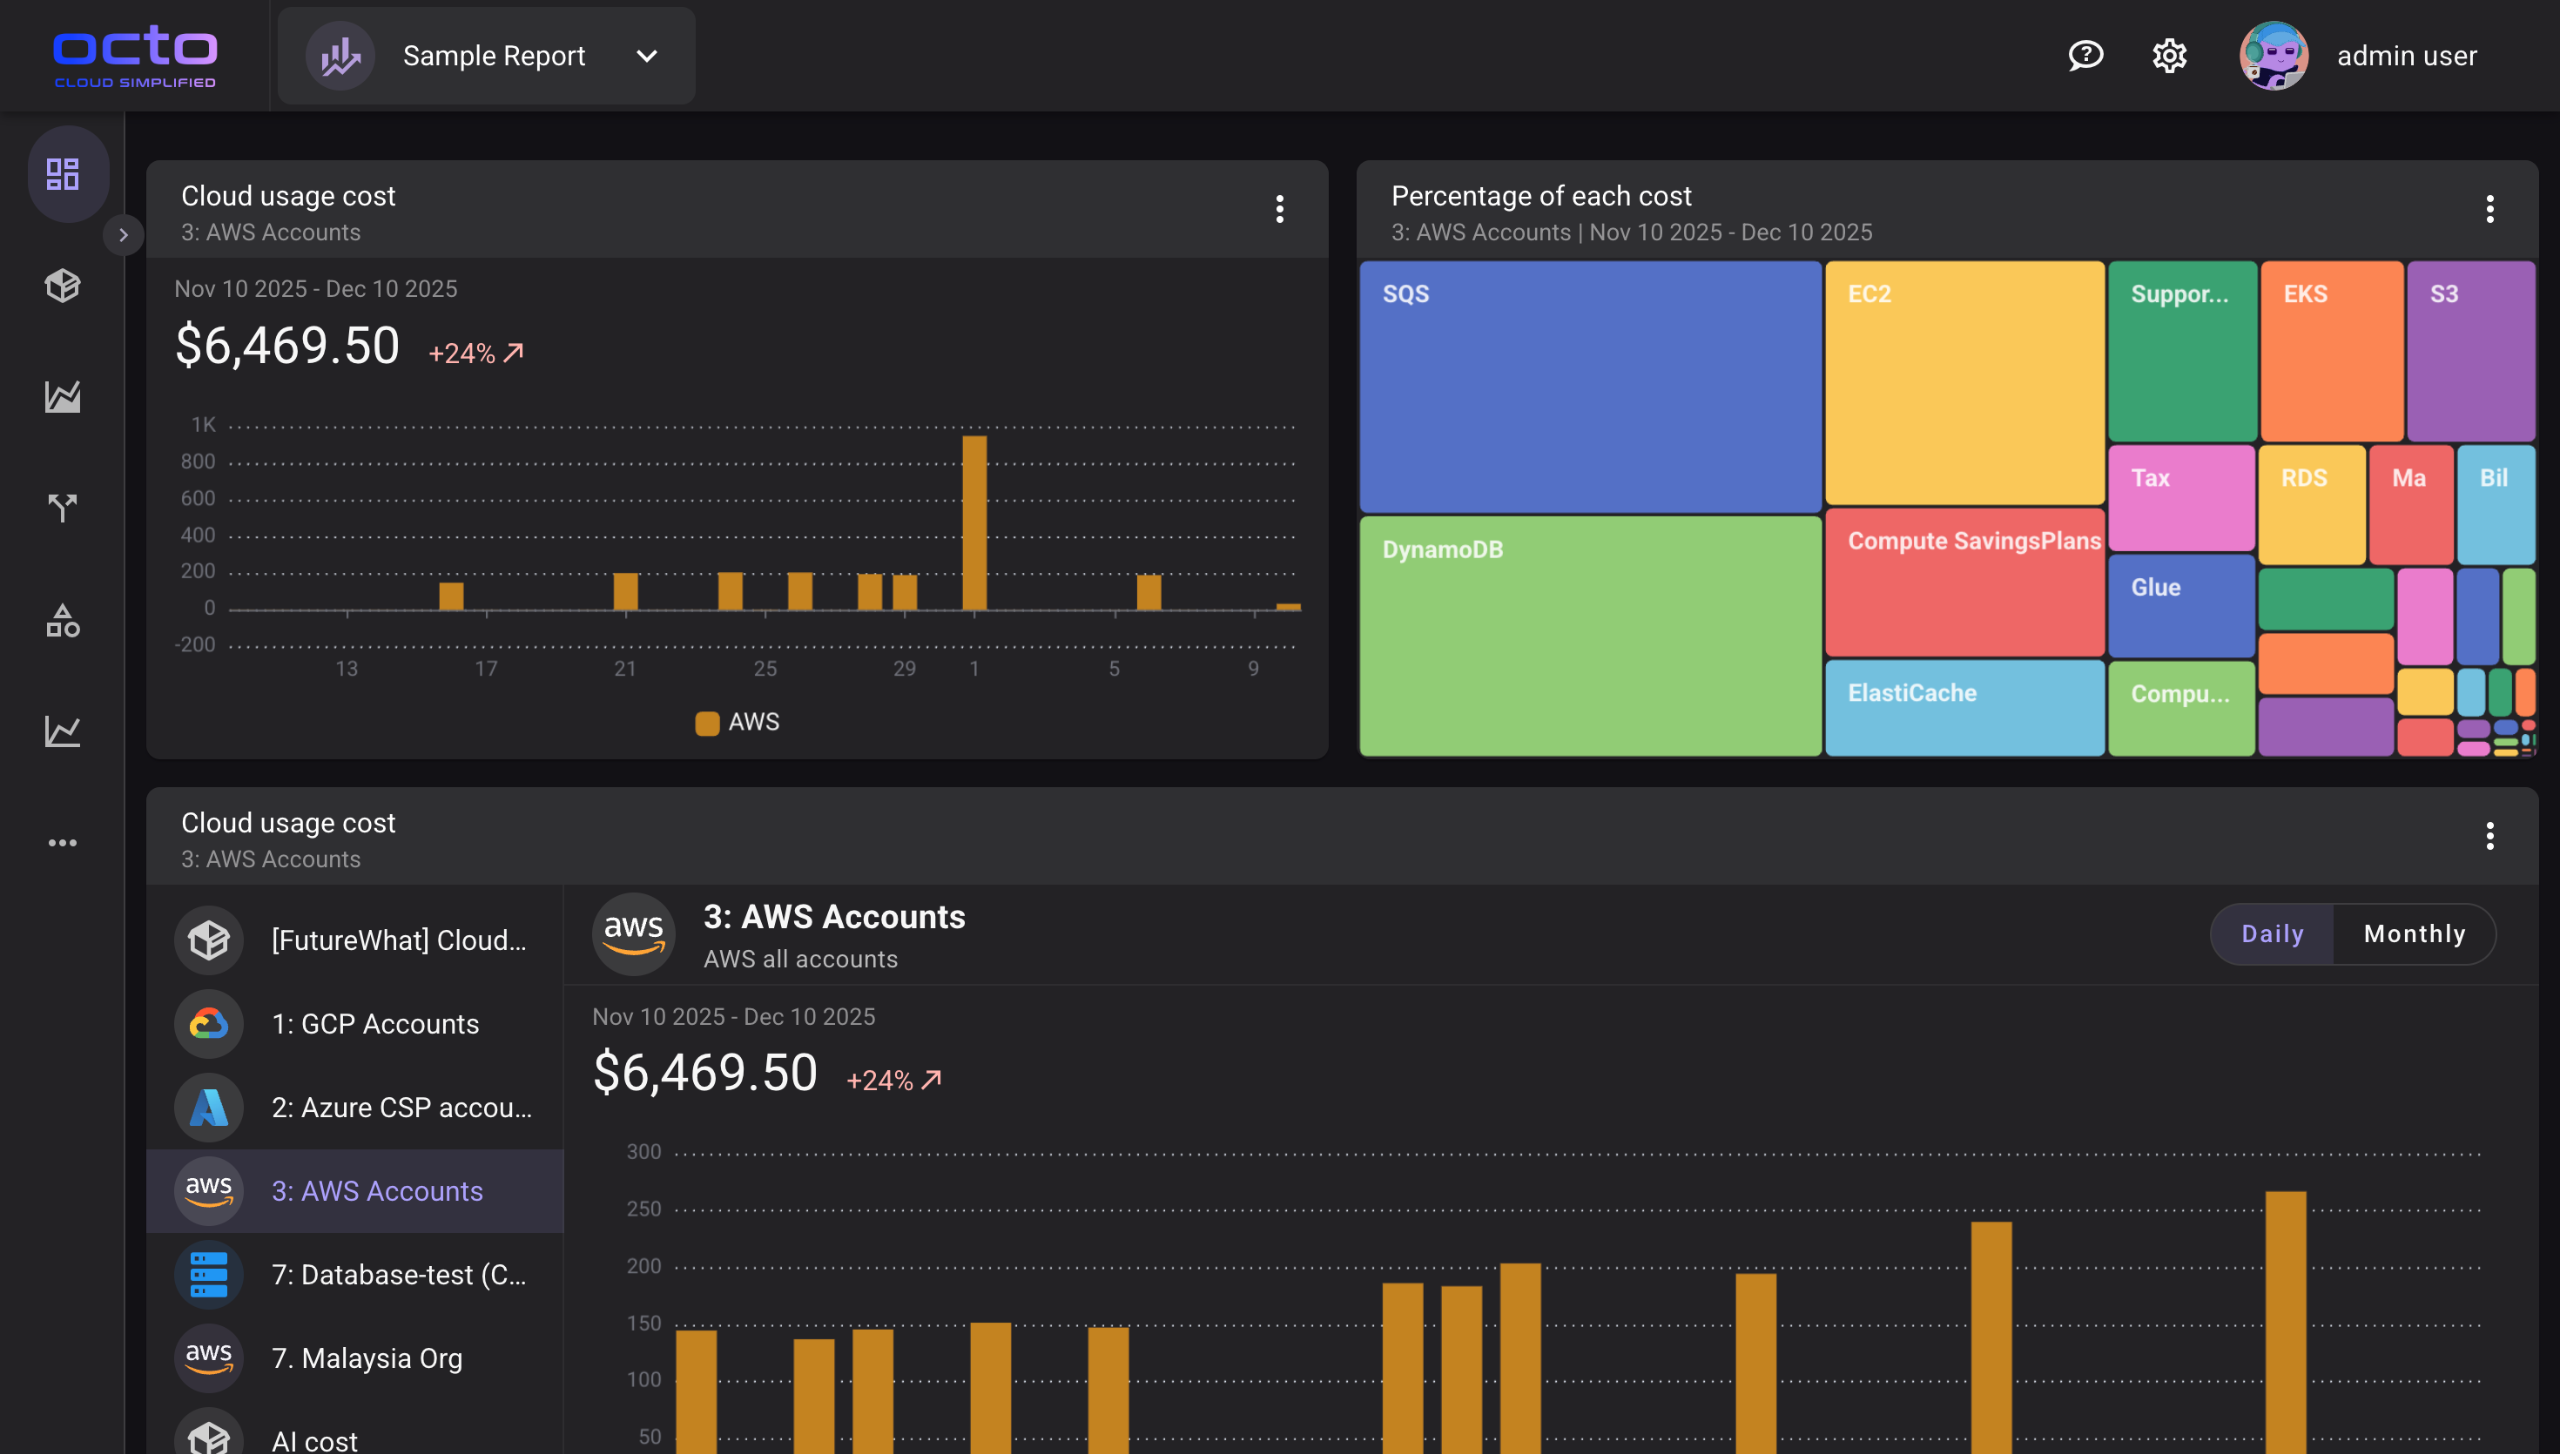The height and width of the screenshot is (1454, 2560).
Task: Click the branching arrows sidebar icon
Action: [x=63, y=508]
